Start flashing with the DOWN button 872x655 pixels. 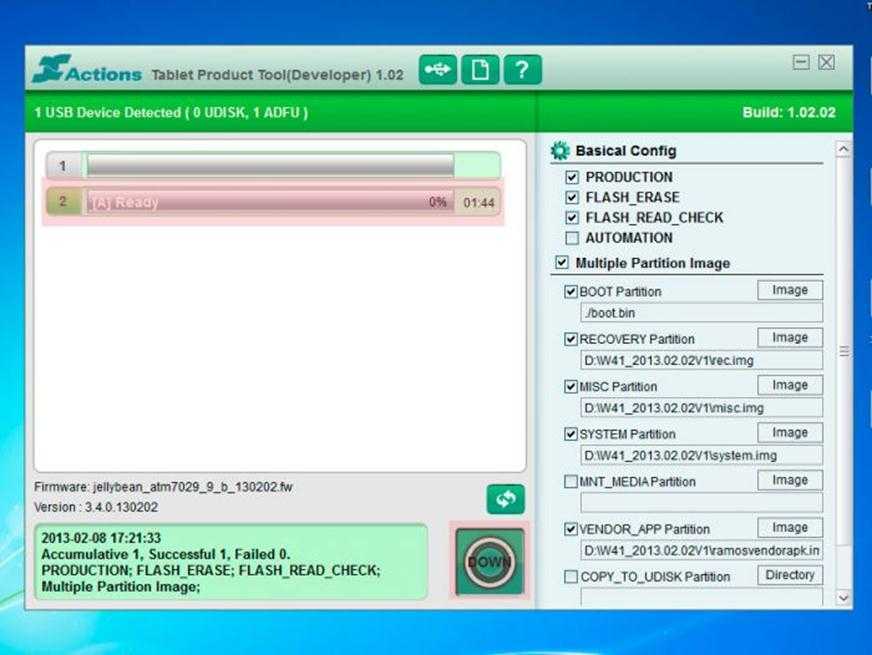489,562
